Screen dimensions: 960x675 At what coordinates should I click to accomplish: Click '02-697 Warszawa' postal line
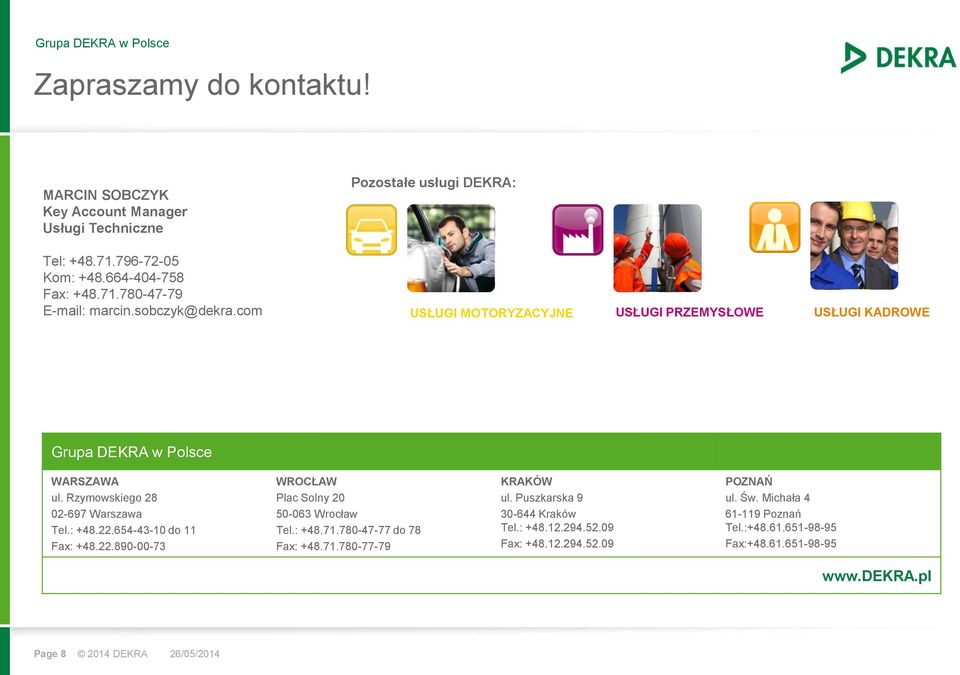click(x=96, y=514)
